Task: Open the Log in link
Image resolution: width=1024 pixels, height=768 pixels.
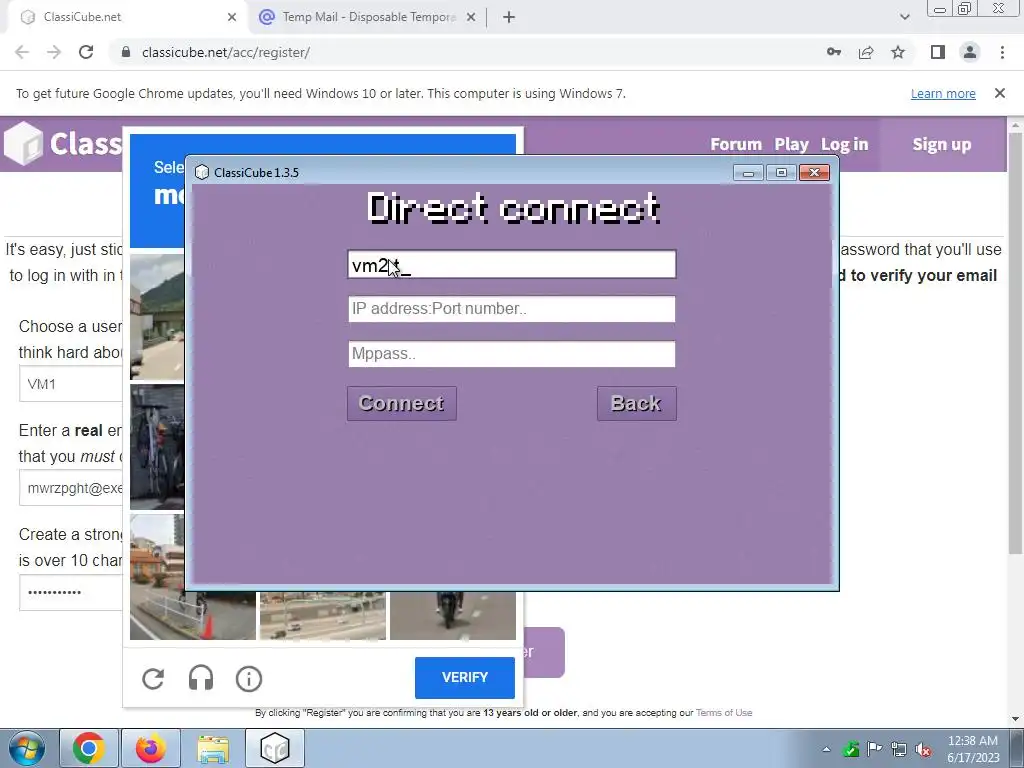Action: click(x=844, y=144)
